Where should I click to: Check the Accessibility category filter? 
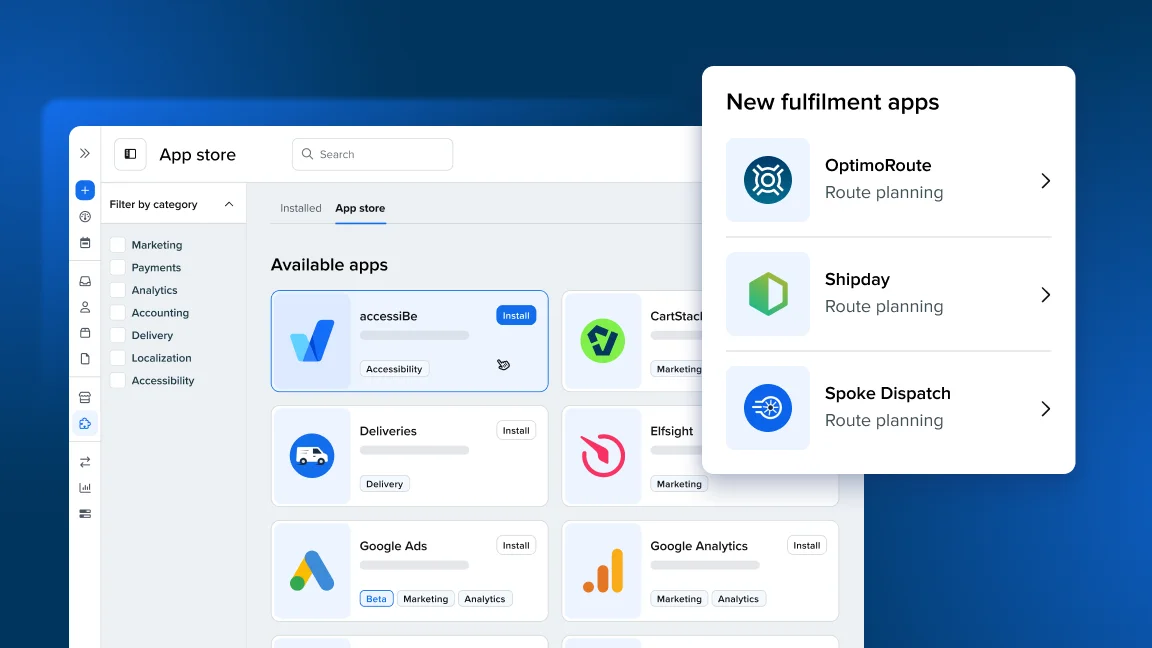[118, 381]
